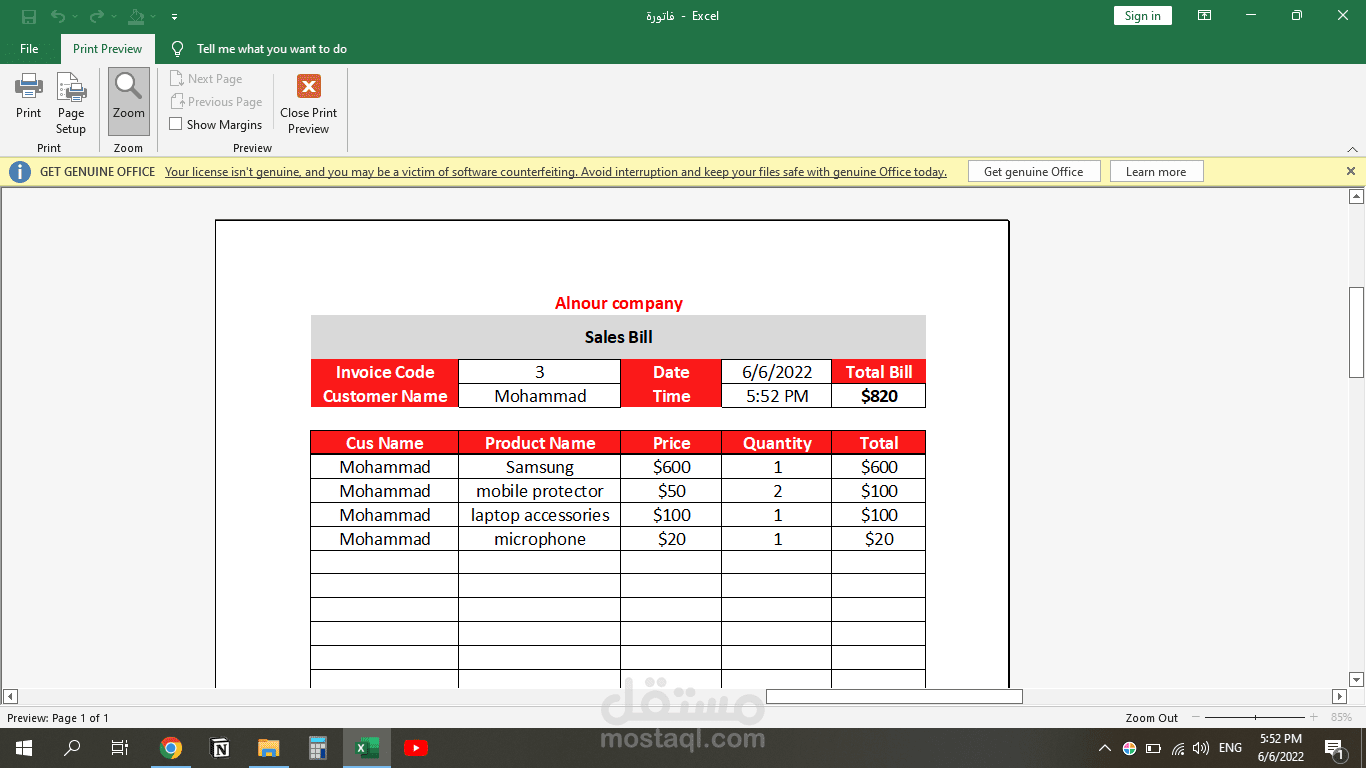Click the Get genuine Office button
This screenshot has width=1366, height=768.
click(x=1034, y=172)
